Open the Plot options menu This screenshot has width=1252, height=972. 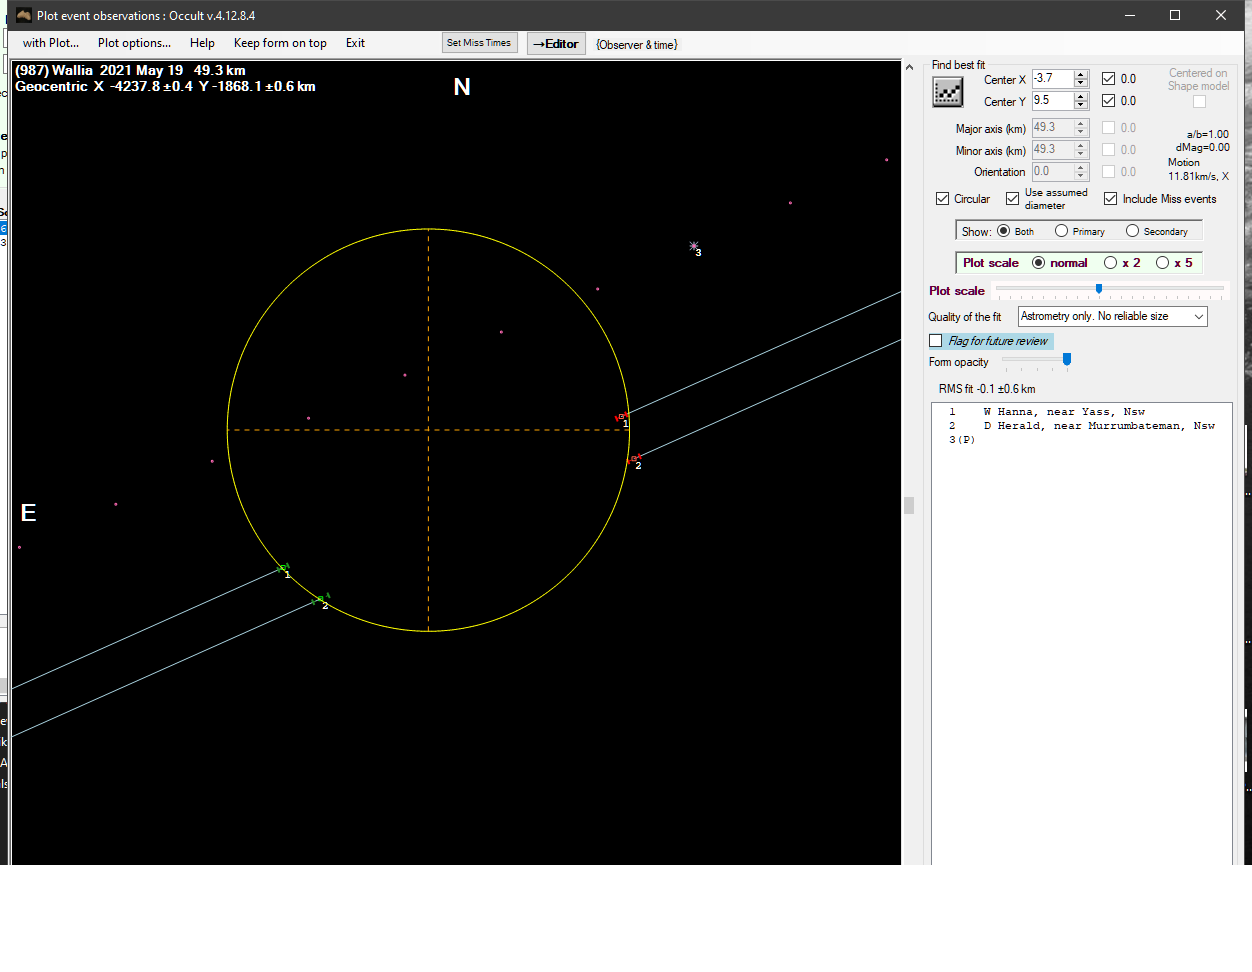click(x=134, y=43)
